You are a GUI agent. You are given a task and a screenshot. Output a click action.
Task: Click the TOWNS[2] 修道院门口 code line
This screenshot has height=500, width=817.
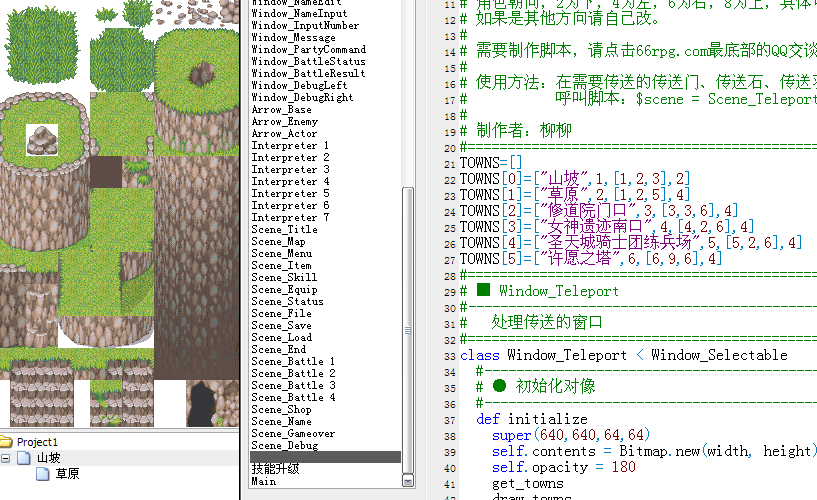click(599, 211)
